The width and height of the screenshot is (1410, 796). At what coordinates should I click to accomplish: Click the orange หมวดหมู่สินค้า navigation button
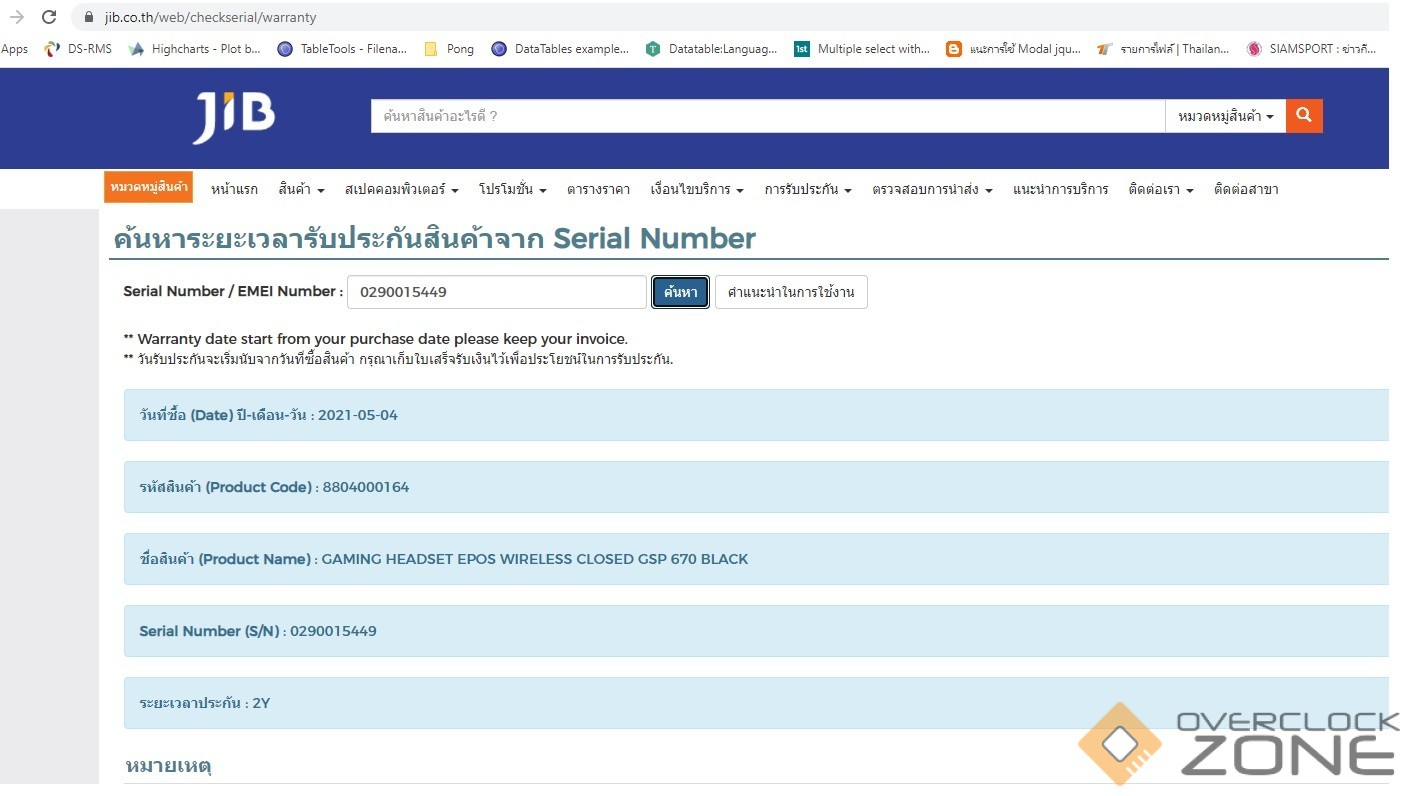point(148,187)
